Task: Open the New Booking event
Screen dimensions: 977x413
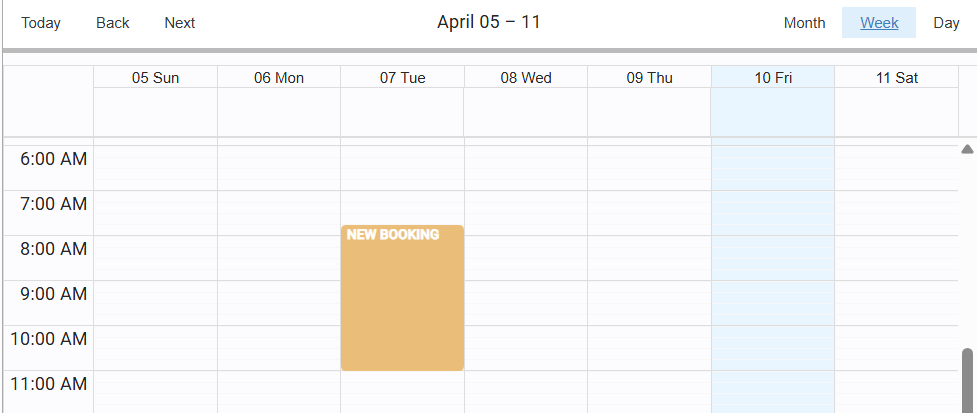Action: pos(402,298)
